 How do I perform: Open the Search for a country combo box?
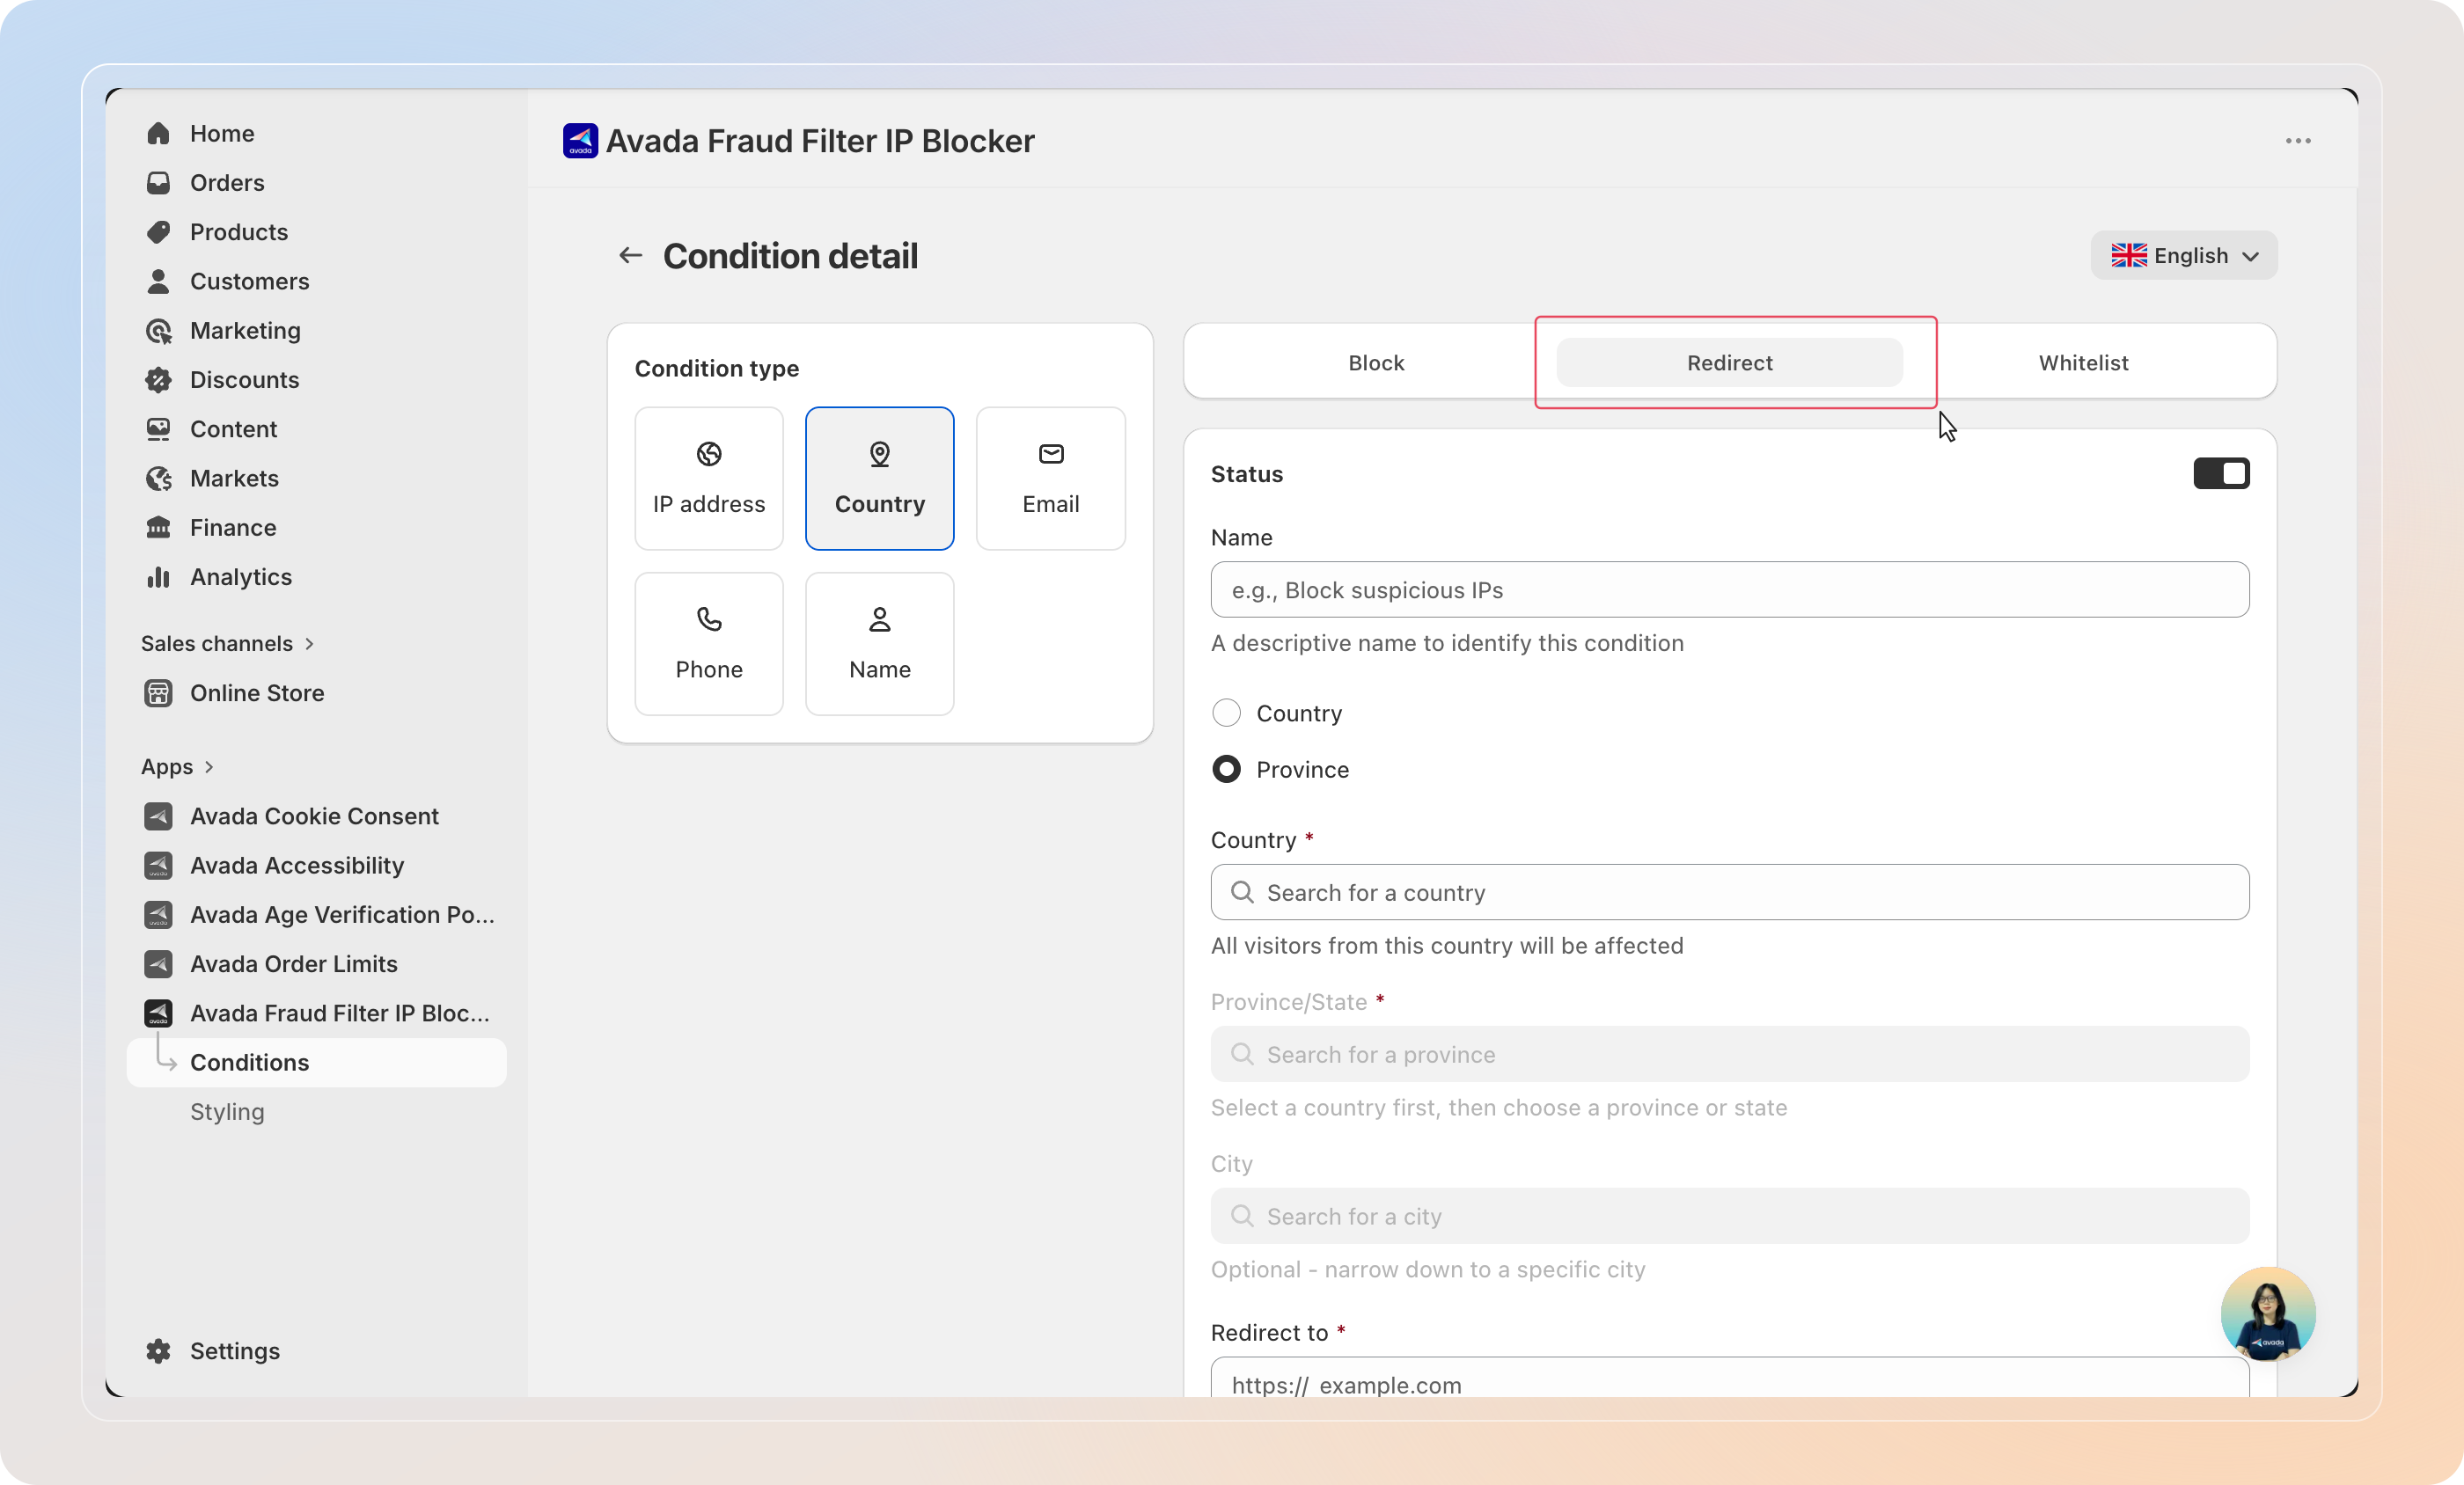point(1730,892)
